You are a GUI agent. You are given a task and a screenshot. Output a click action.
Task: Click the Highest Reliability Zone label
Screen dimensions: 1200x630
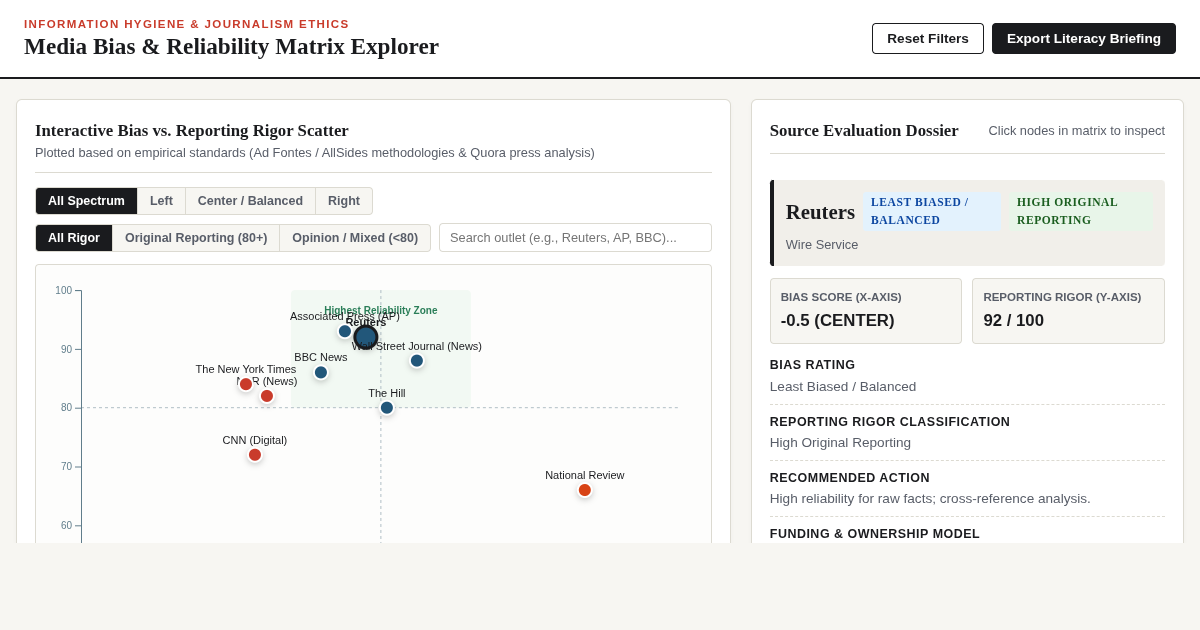coord(381,310)
